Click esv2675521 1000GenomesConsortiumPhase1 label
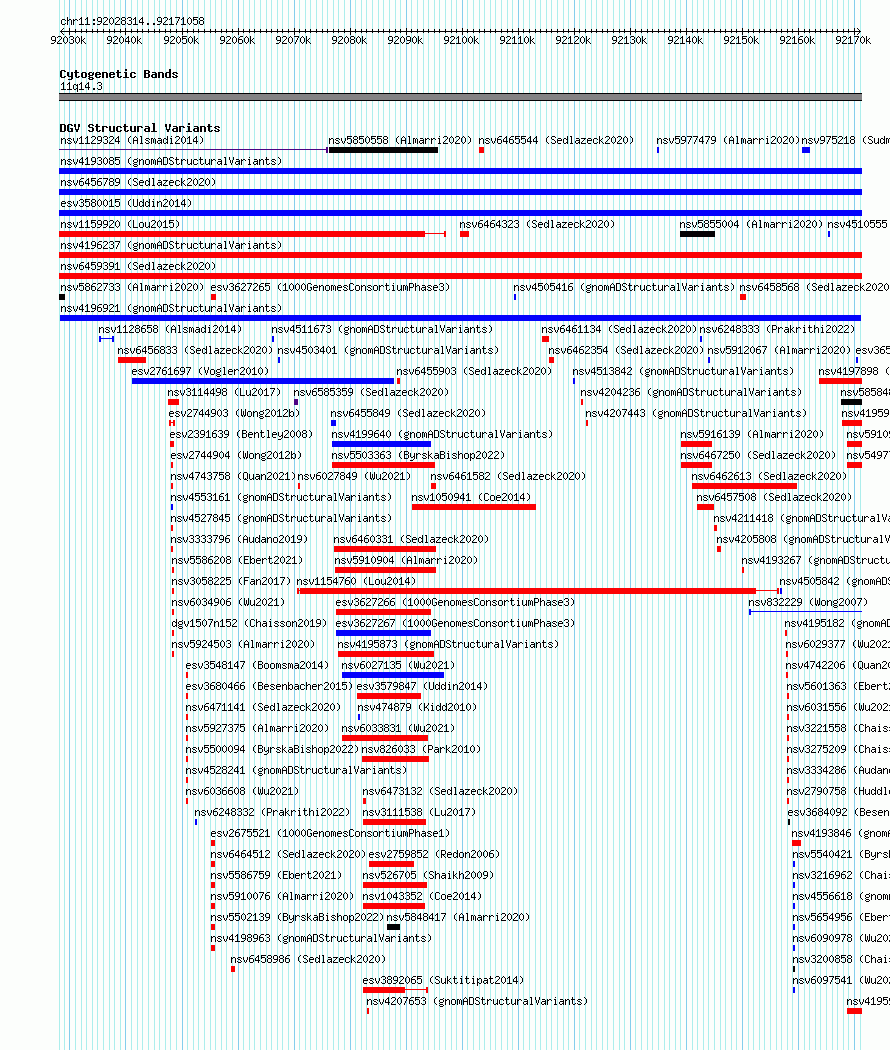This screenshot has width=890, height=1050. tap(330, 833)
